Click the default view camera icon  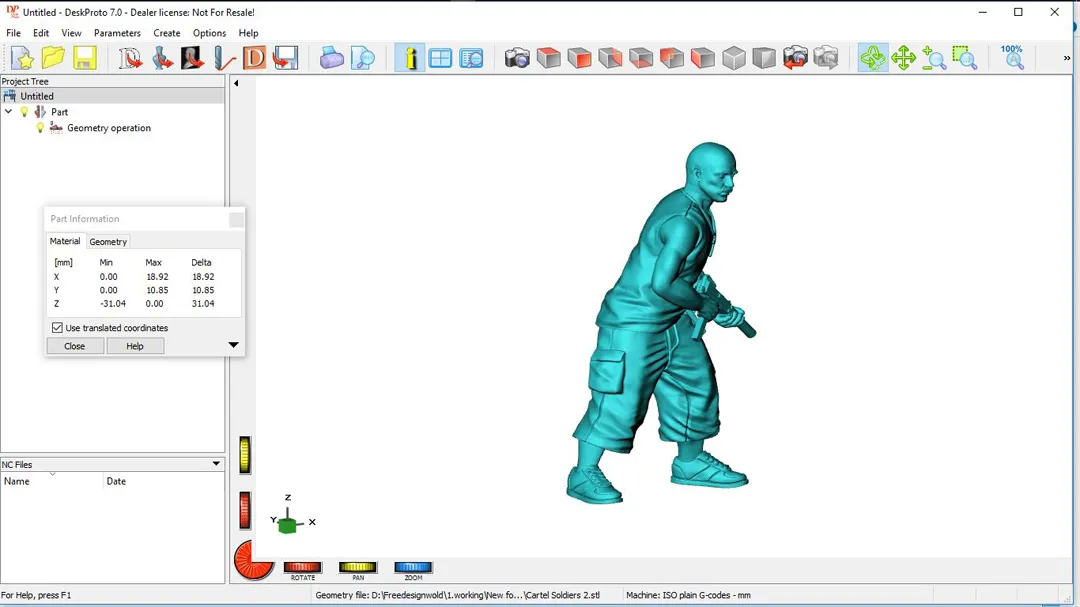(517, 58)
